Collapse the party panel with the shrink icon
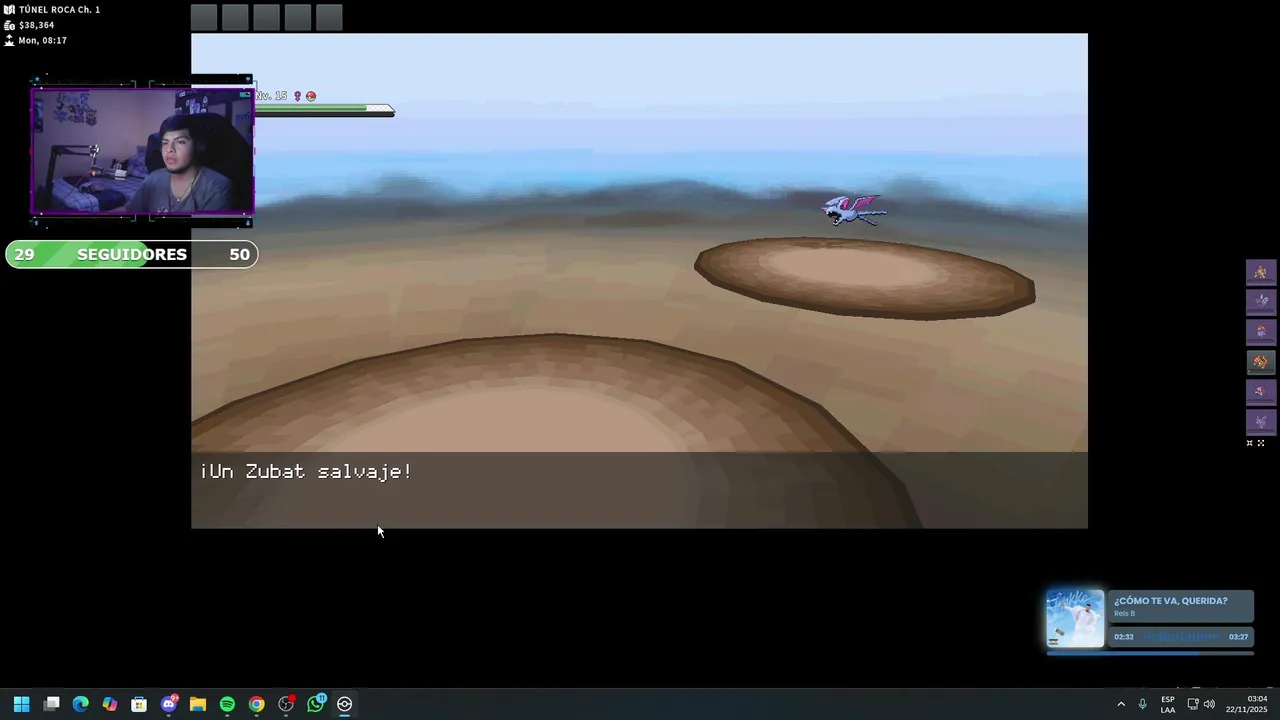 1249,443
